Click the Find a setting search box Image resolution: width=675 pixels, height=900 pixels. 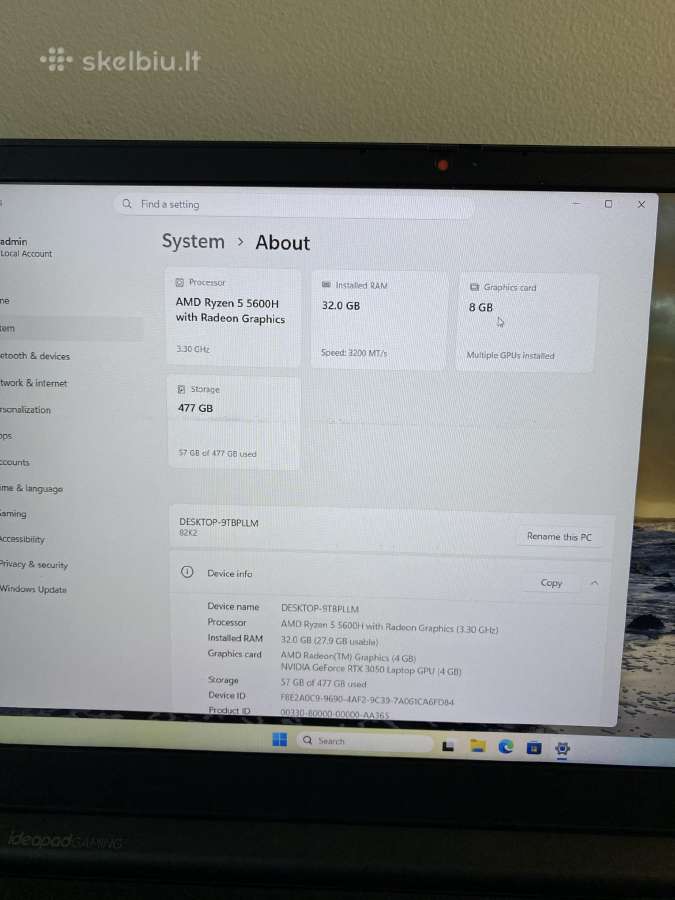294,205
